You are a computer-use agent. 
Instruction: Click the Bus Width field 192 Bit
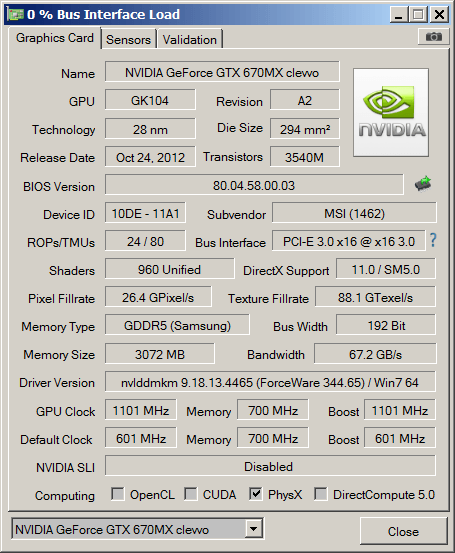pos(386,325)
